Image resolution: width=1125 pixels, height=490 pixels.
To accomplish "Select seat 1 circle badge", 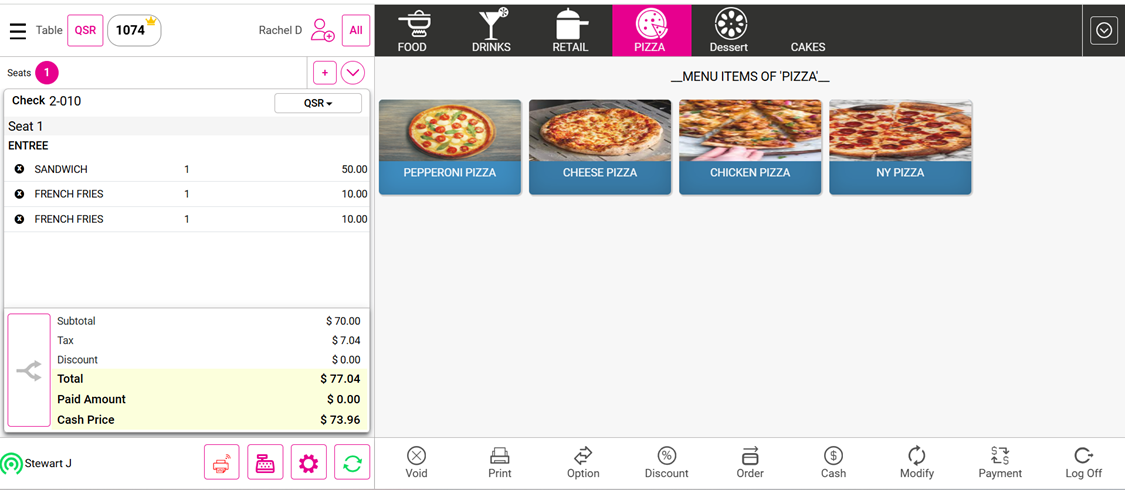I will tap(46, 73).
